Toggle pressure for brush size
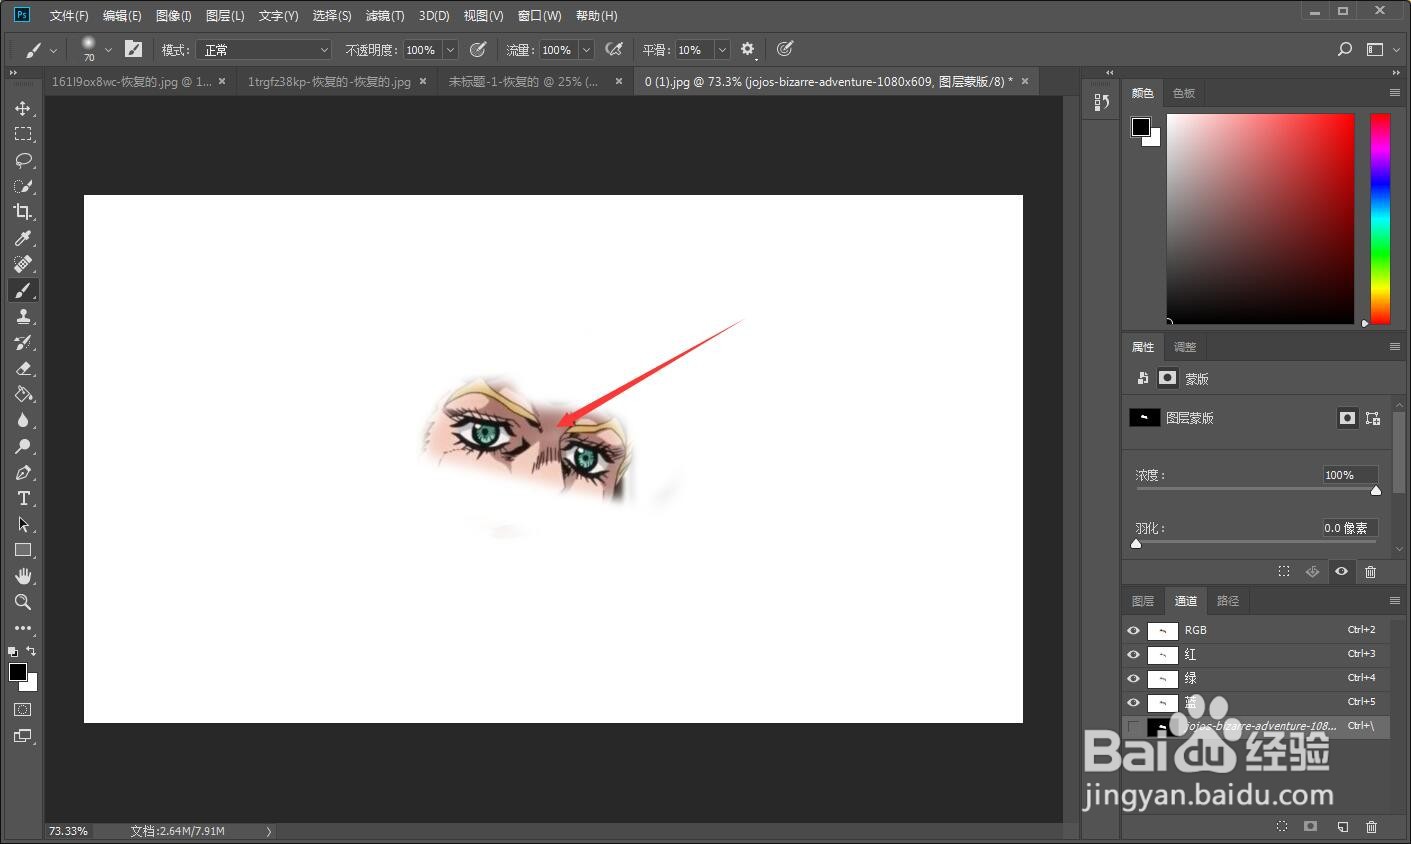 point(785,49)
